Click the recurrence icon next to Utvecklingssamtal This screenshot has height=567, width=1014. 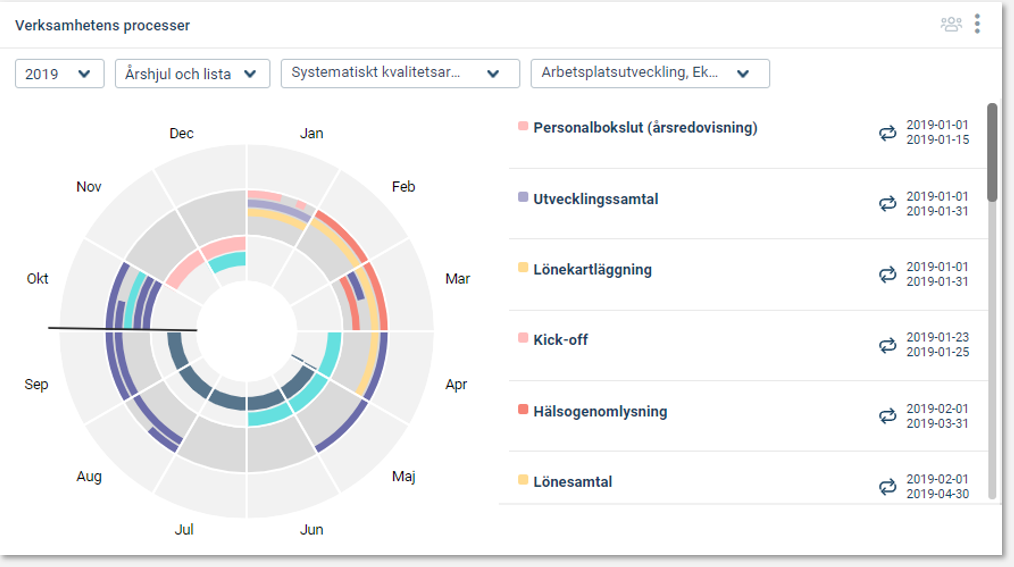887,204
